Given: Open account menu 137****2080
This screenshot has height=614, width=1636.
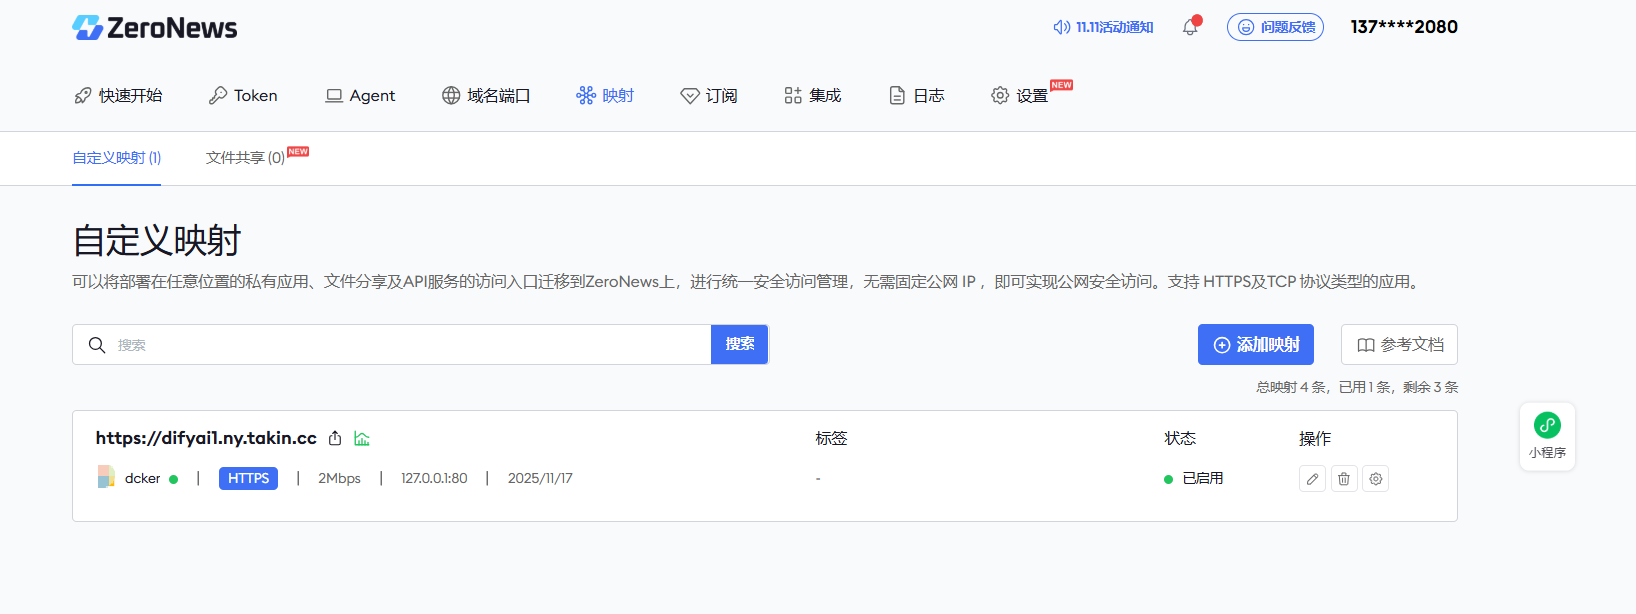Looking at the screenshot, I should [1403, 27].
